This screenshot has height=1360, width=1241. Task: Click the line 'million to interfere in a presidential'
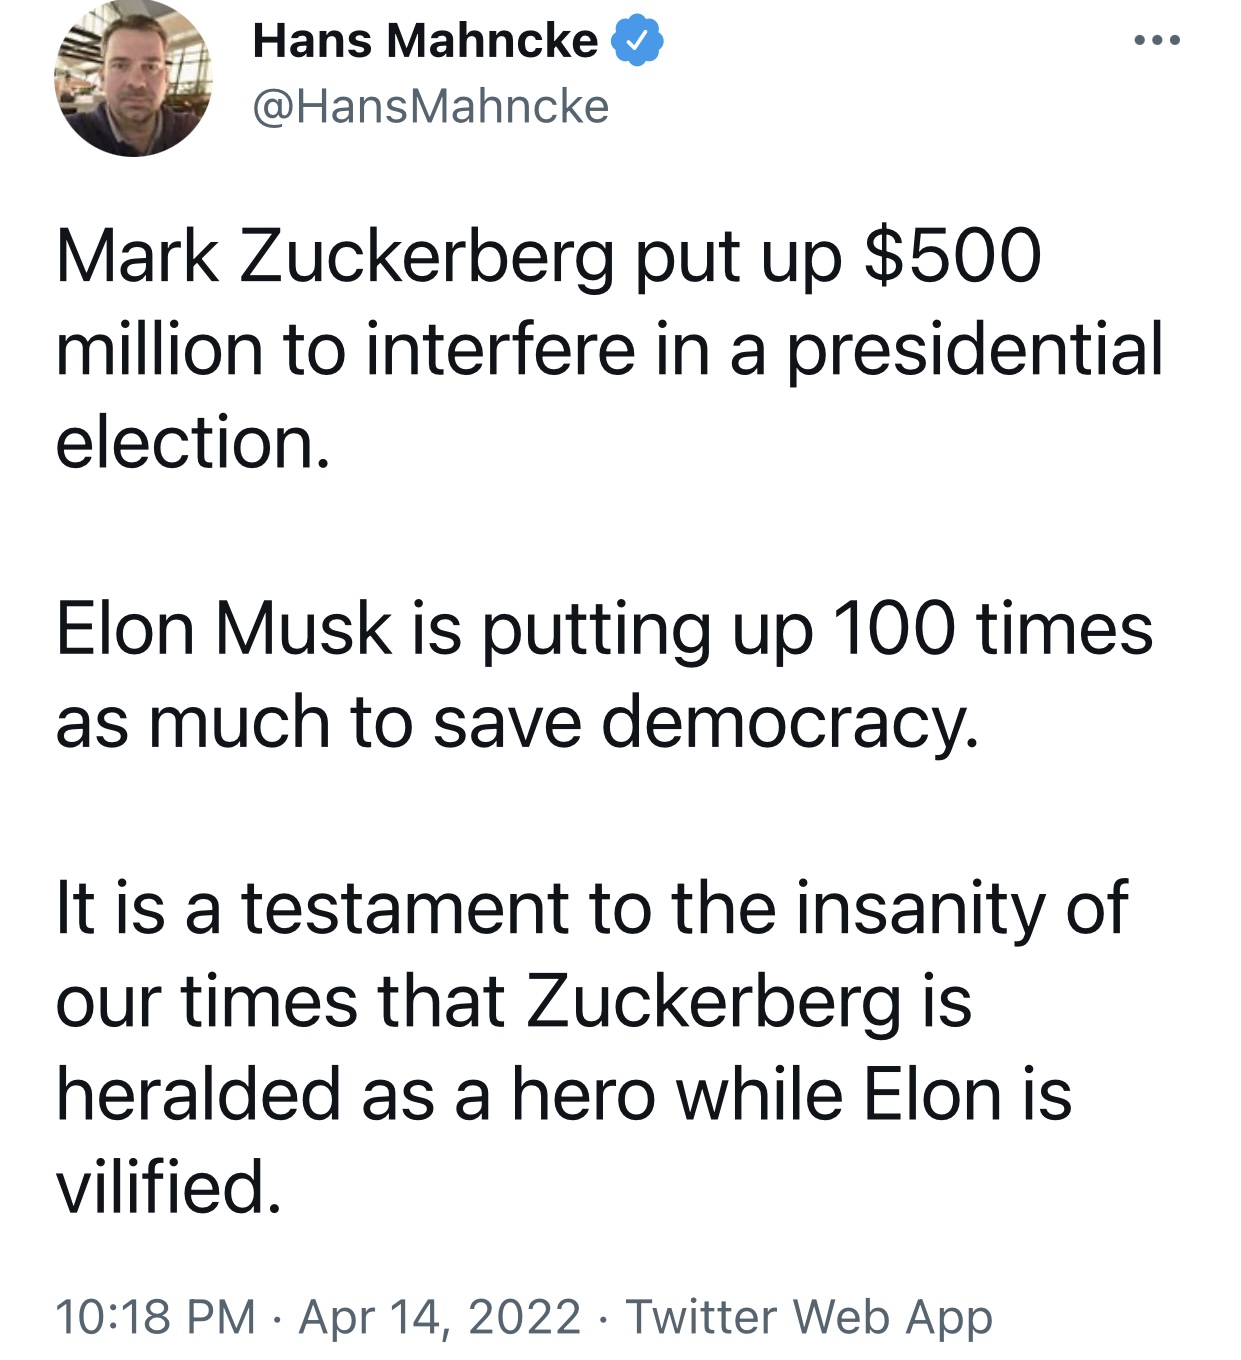[x=609, y=350]
